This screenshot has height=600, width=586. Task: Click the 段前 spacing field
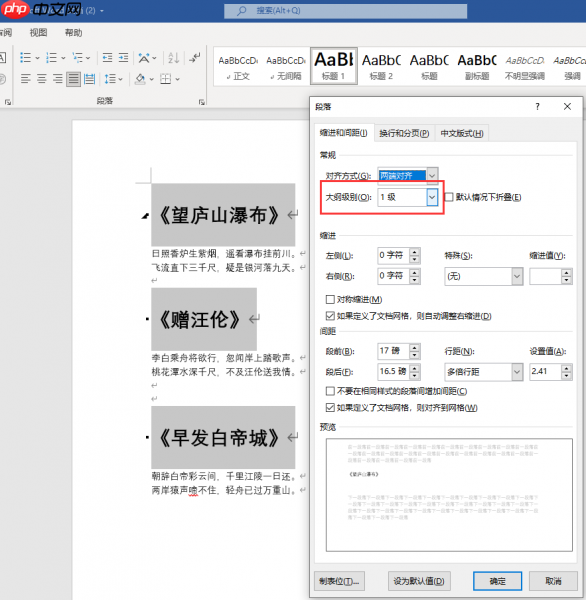[394, 351]
